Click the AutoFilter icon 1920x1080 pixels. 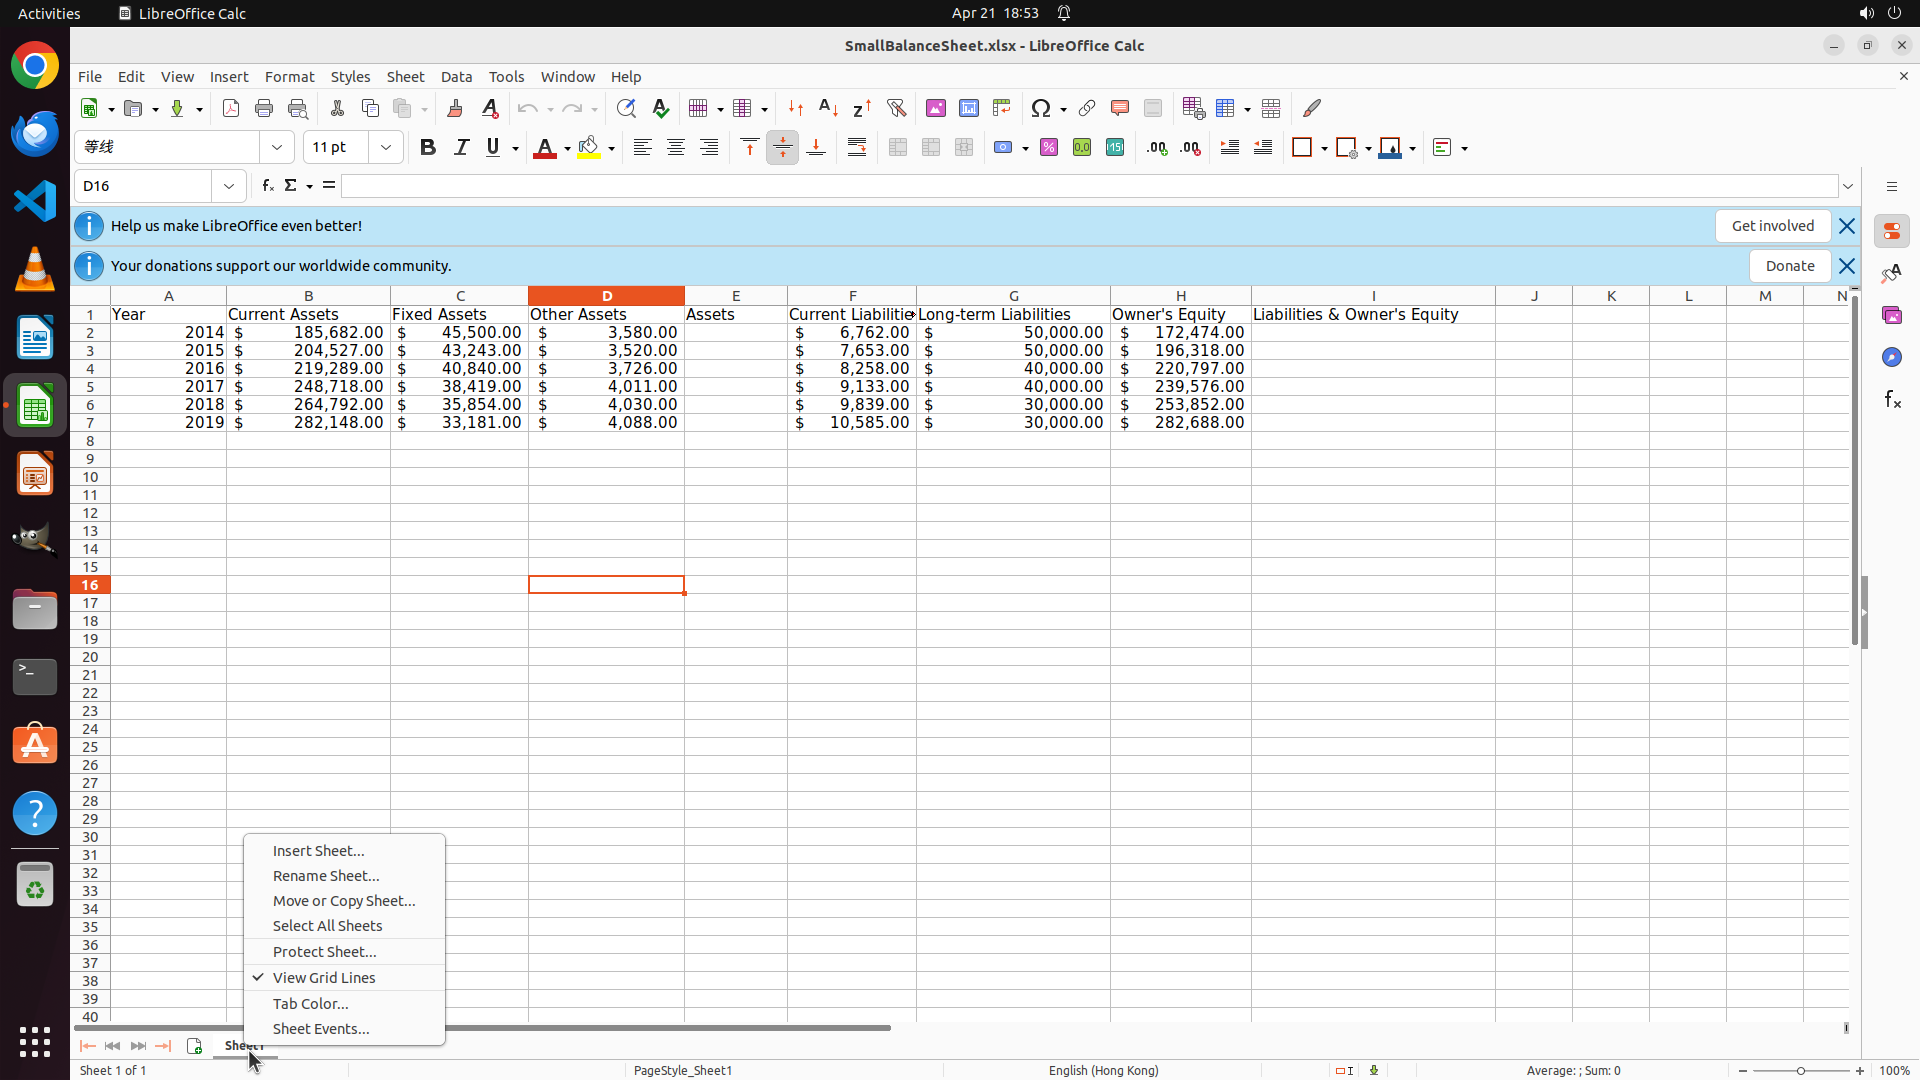coord(896,108)
